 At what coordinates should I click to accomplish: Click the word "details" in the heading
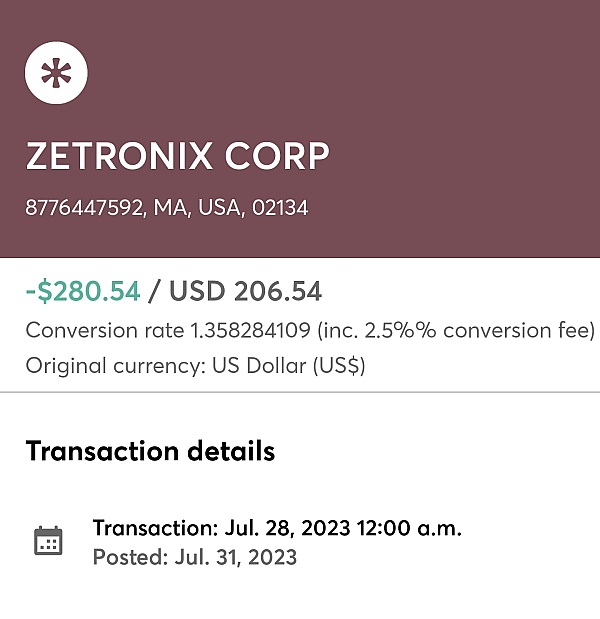(x=231, y=451)
